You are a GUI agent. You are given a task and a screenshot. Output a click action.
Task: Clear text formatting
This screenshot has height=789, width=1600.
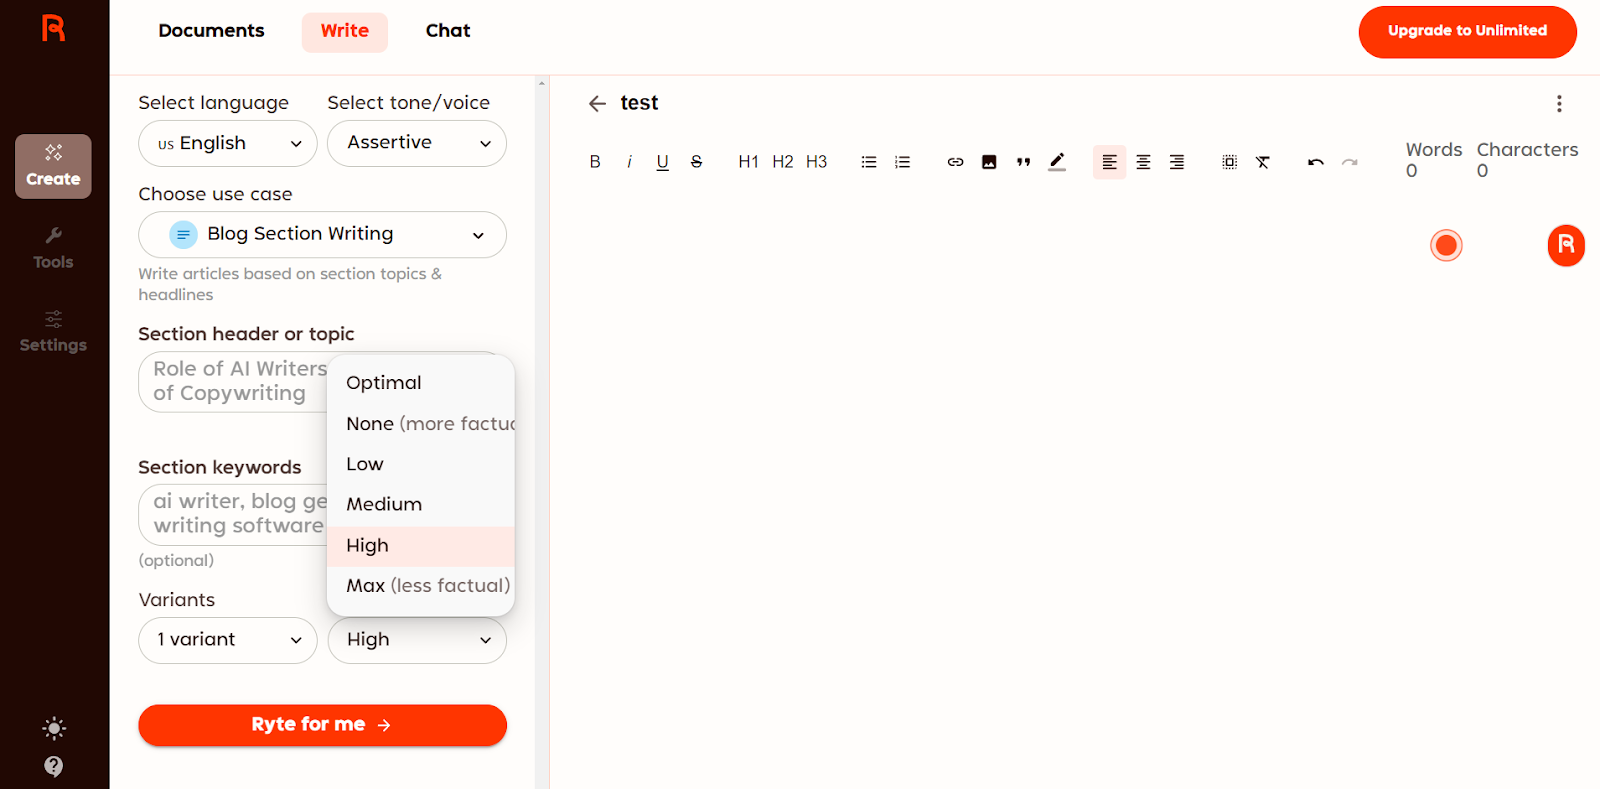click(x=1263, y=162)
